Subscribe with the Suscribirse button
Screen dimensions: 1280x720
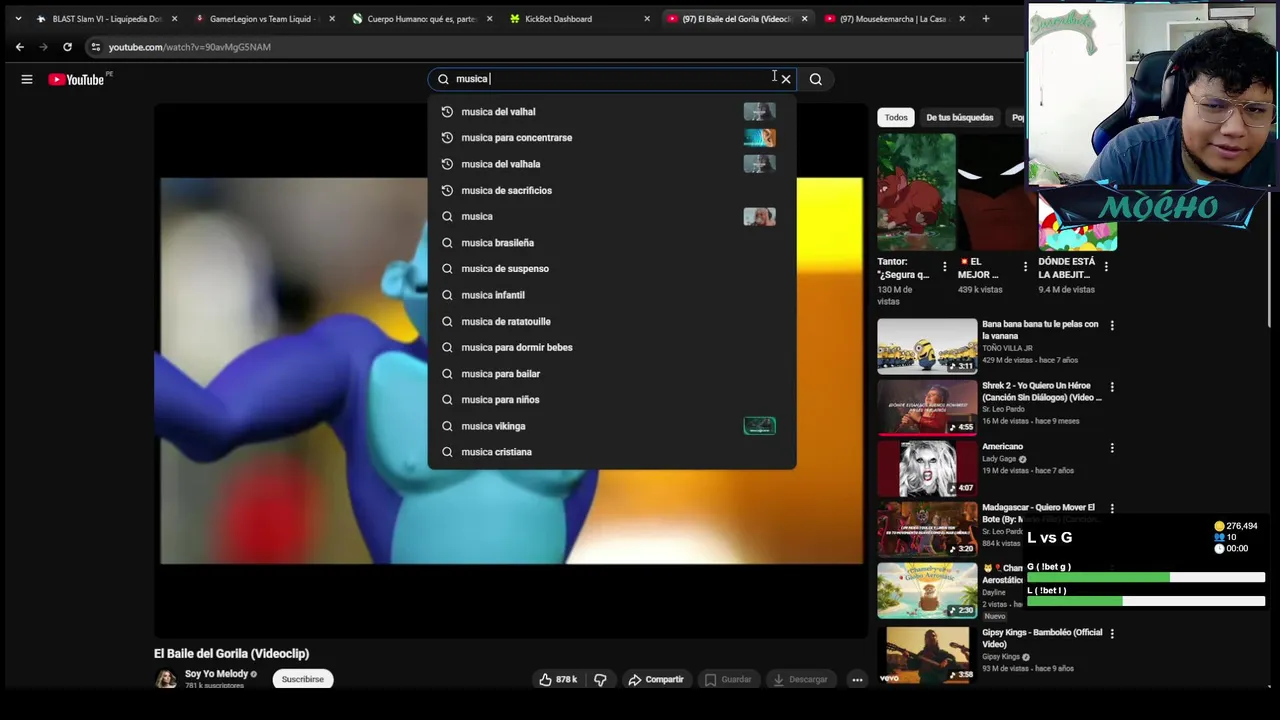(x=303, y=679)
